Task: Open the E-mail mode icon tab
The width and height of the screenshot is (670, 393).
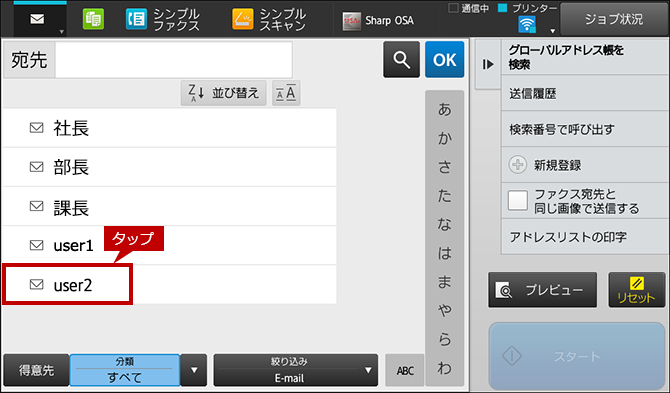Action: (40, 20)
